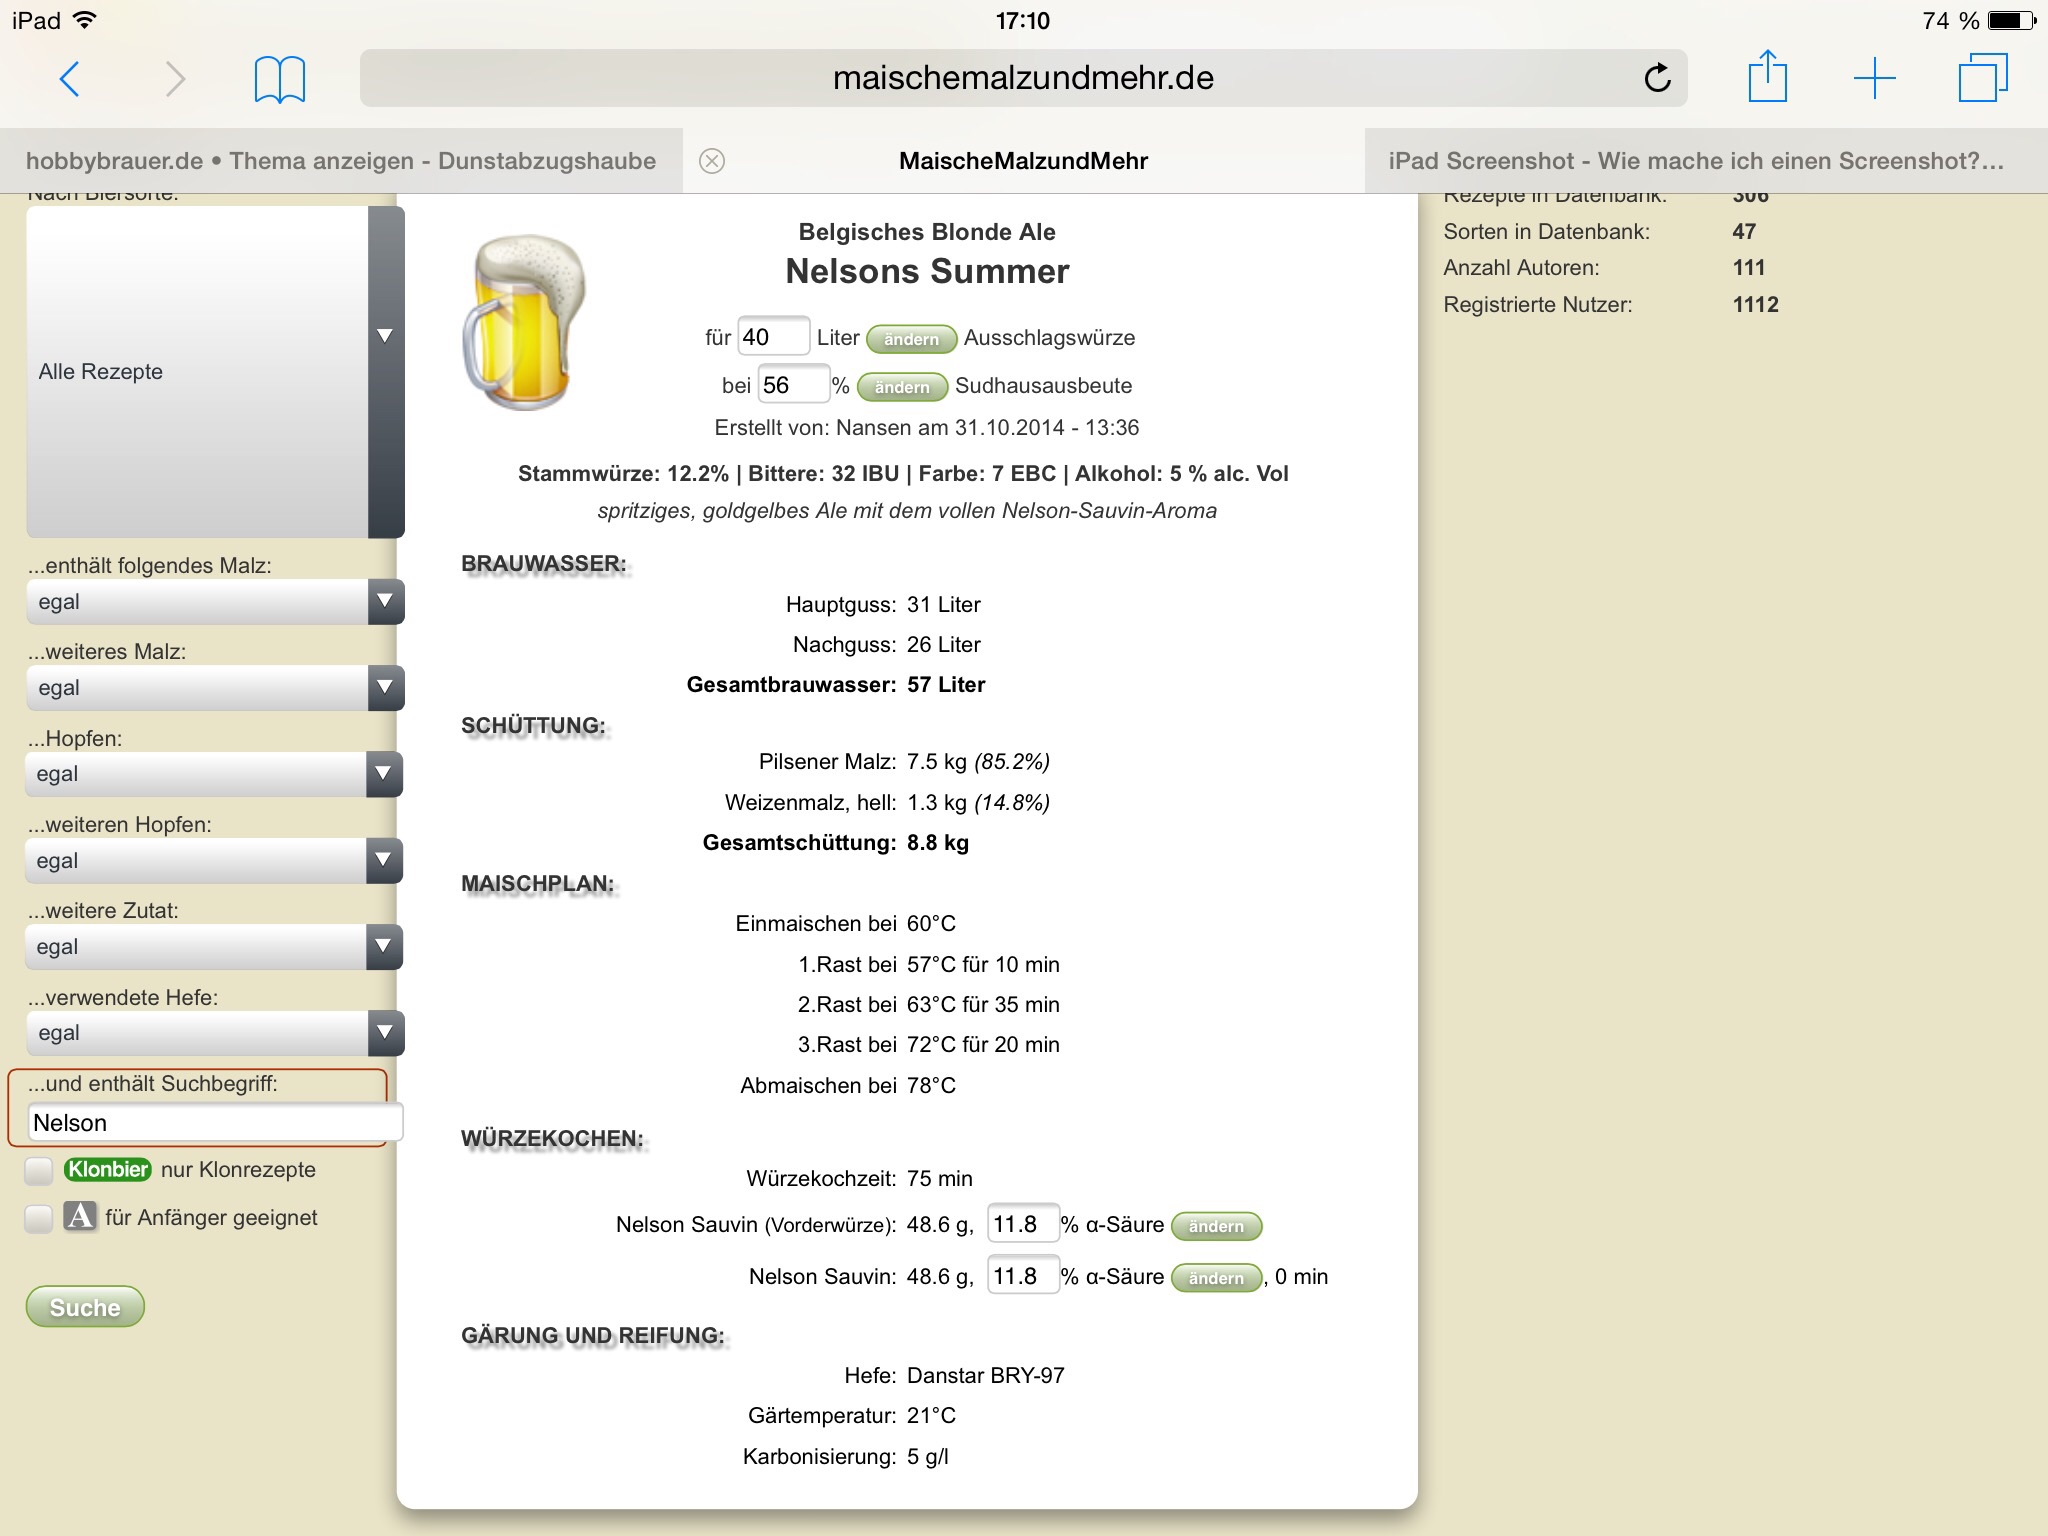Open the bookmarks book icon
Viewport: 2048px width, 1536px height.
(x=280, y=79)
